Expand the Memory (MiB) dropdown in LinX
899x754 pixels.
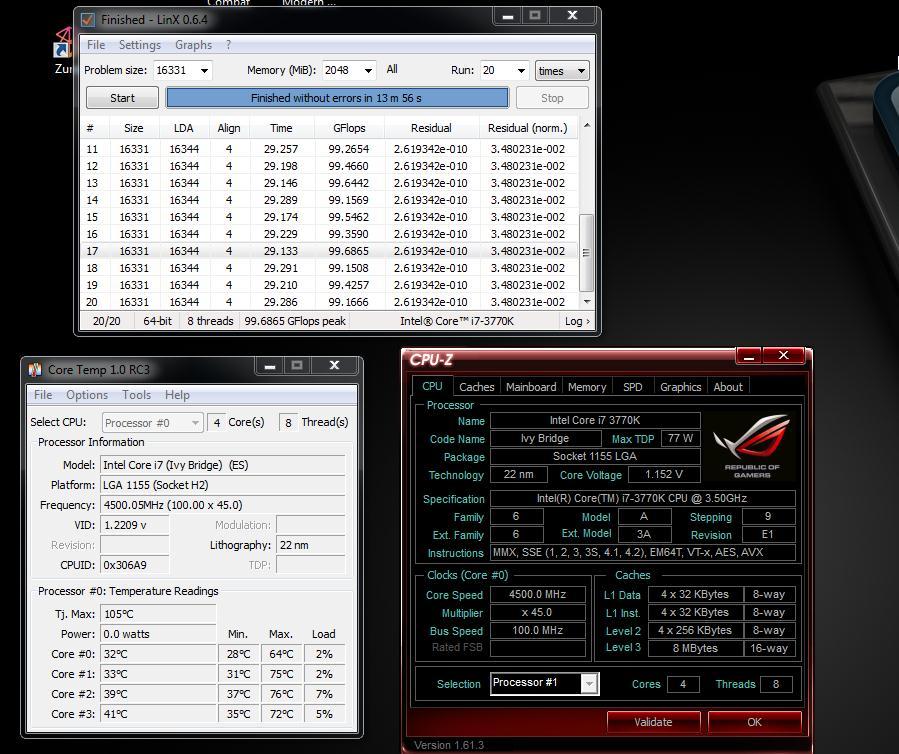pos(368,71)
